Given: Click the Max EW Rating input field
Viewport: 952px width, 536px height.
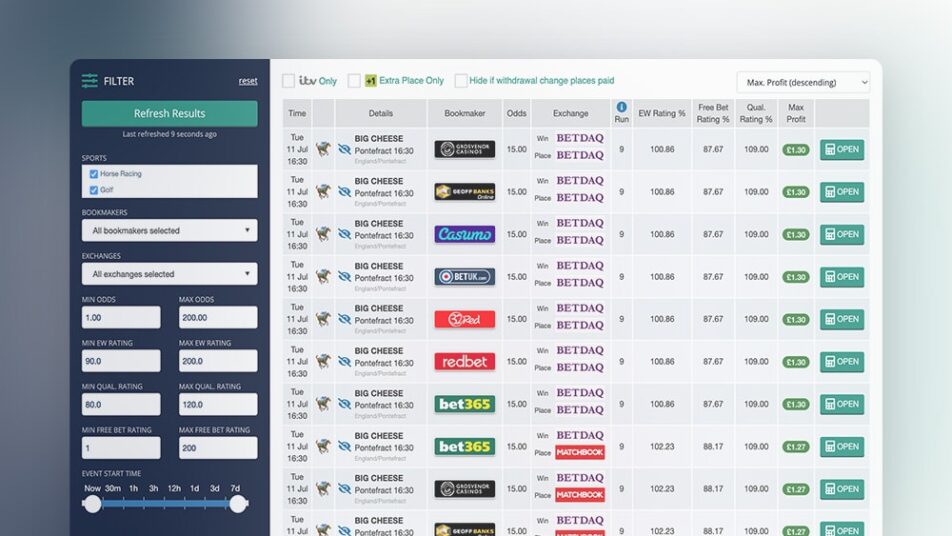Looking at the screenshot, I should tap(218, 361).
